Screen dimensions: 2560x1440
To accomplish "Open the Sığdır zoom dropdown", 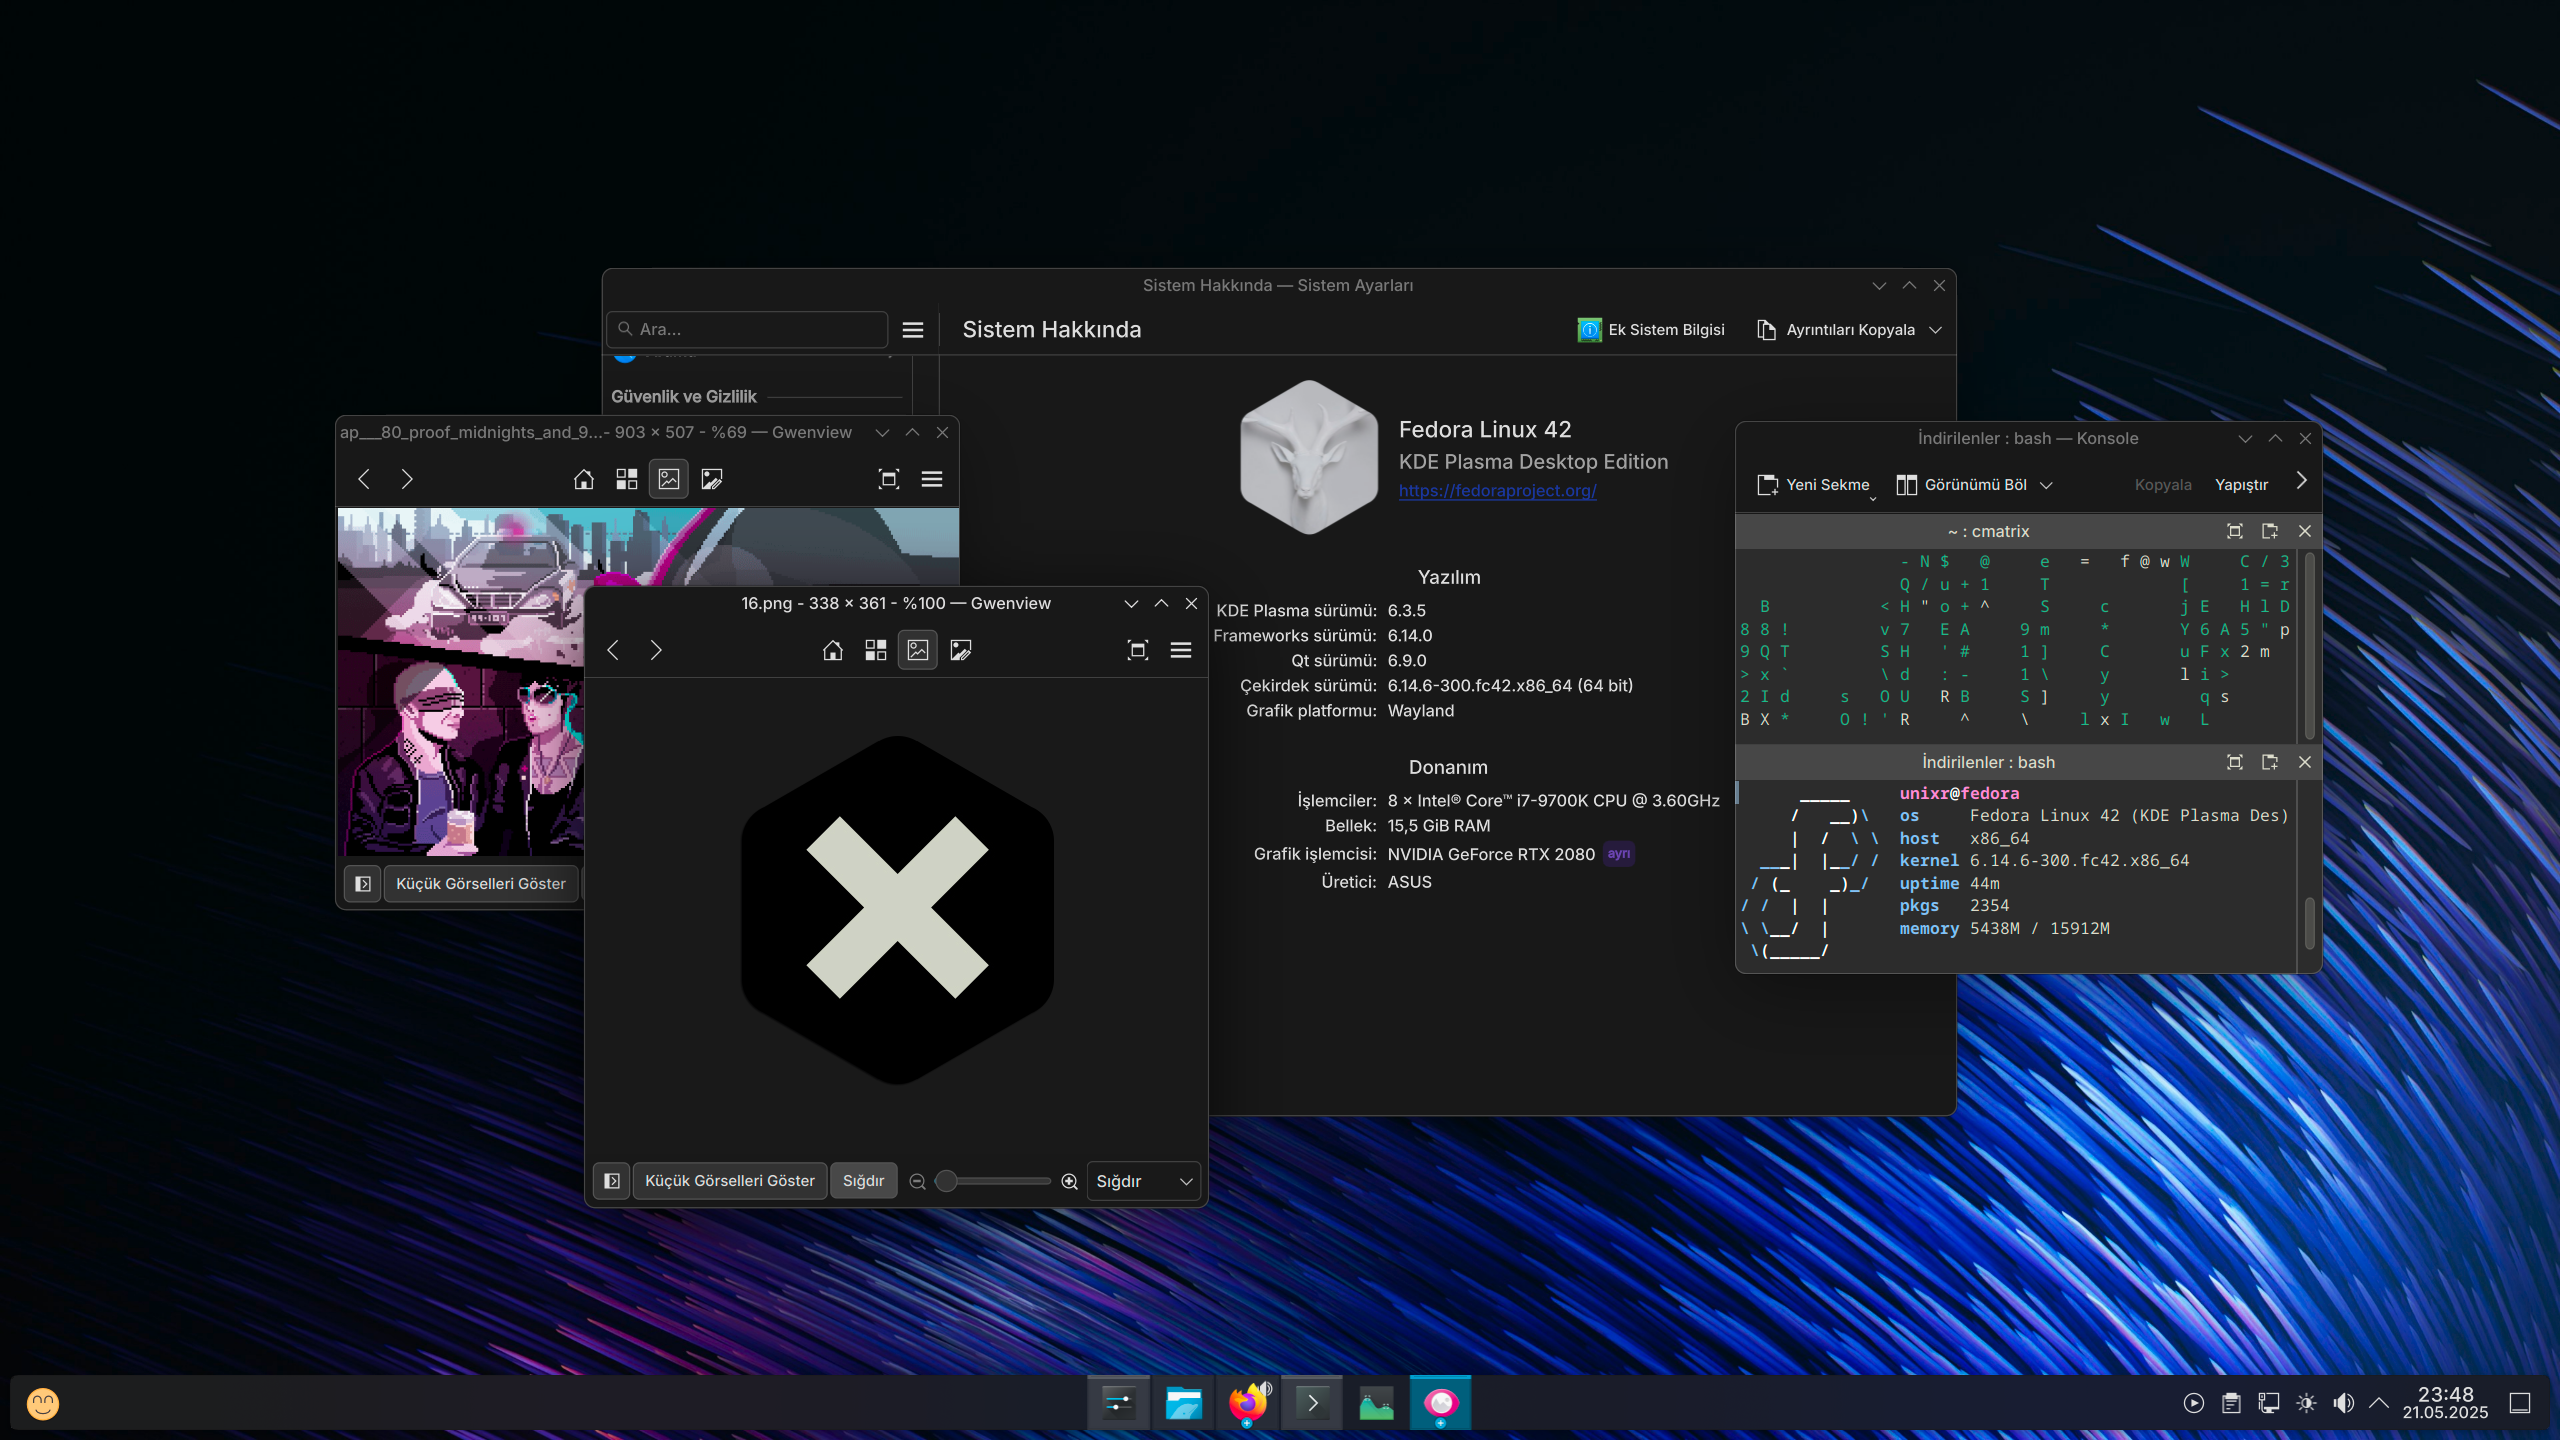I will (x=1143, y=1181).
